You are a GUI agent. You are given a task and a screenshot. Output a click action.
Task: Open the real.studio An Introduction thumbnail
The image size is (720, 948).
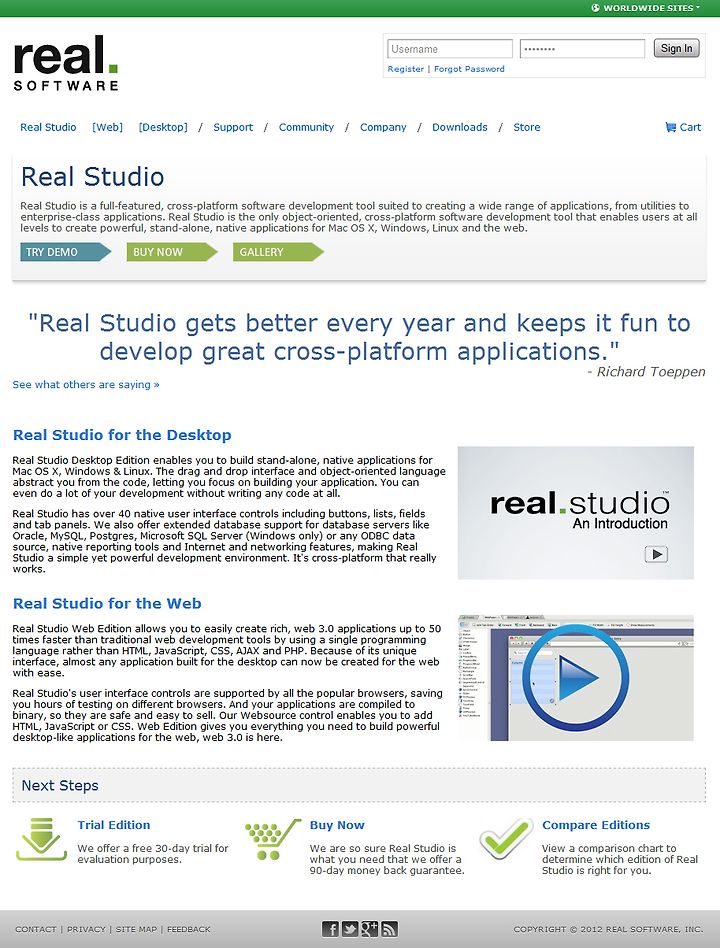coord(576,513)
